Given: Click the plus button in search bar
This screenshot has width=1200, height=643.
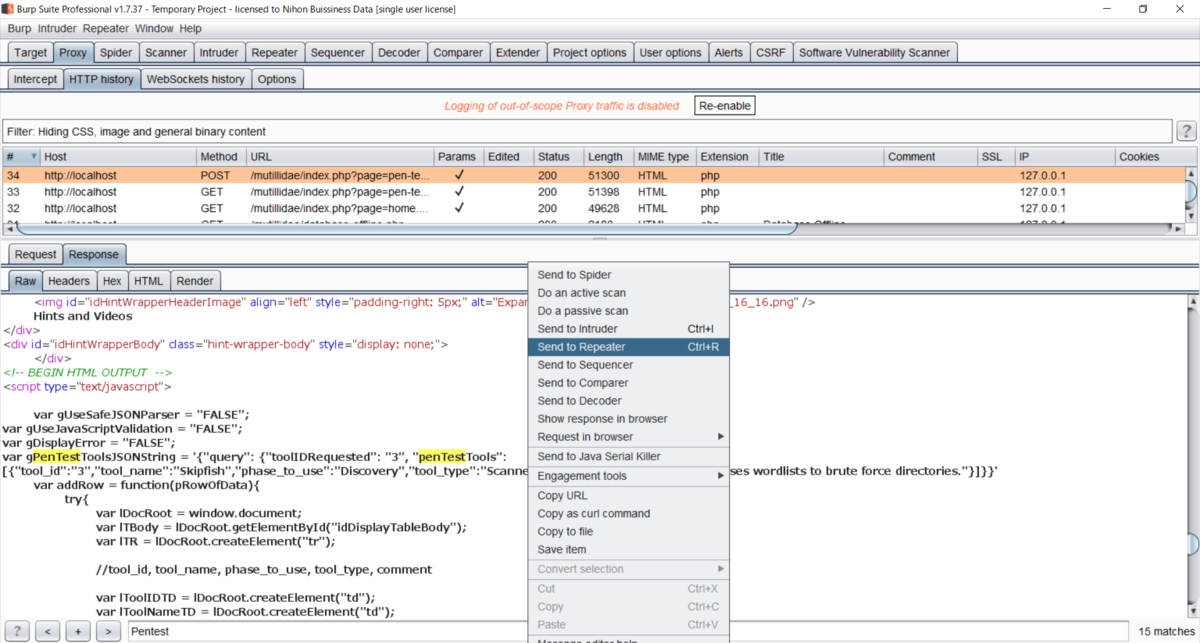Looking at the screenshot, I should click(x=78, y=631).
